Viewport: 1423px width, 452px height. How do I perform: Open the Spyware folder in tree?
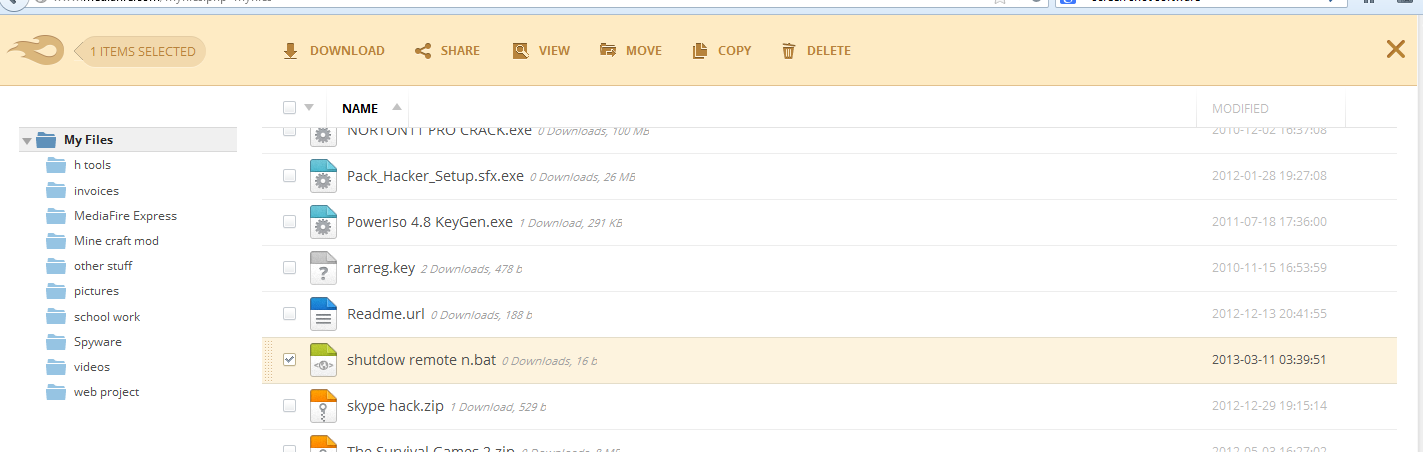[96, 341]
